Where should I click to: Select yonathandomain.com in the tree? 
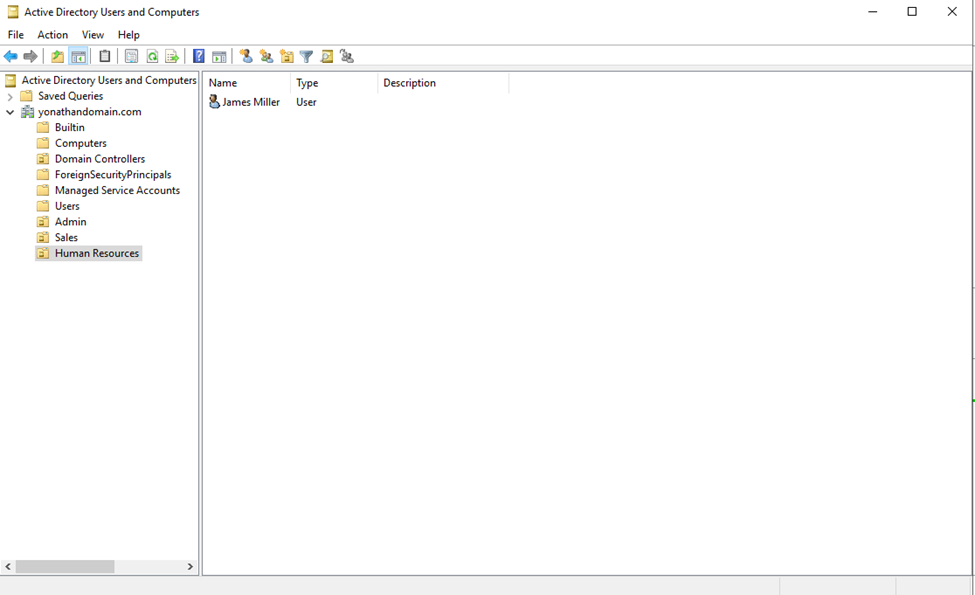coord(90,112)
